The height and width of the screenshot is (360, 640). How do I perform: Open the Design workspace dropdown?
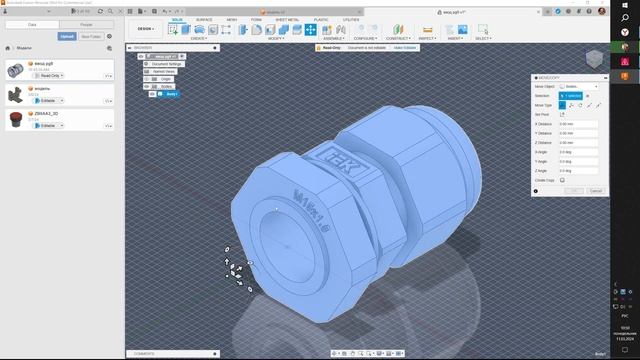146,29
